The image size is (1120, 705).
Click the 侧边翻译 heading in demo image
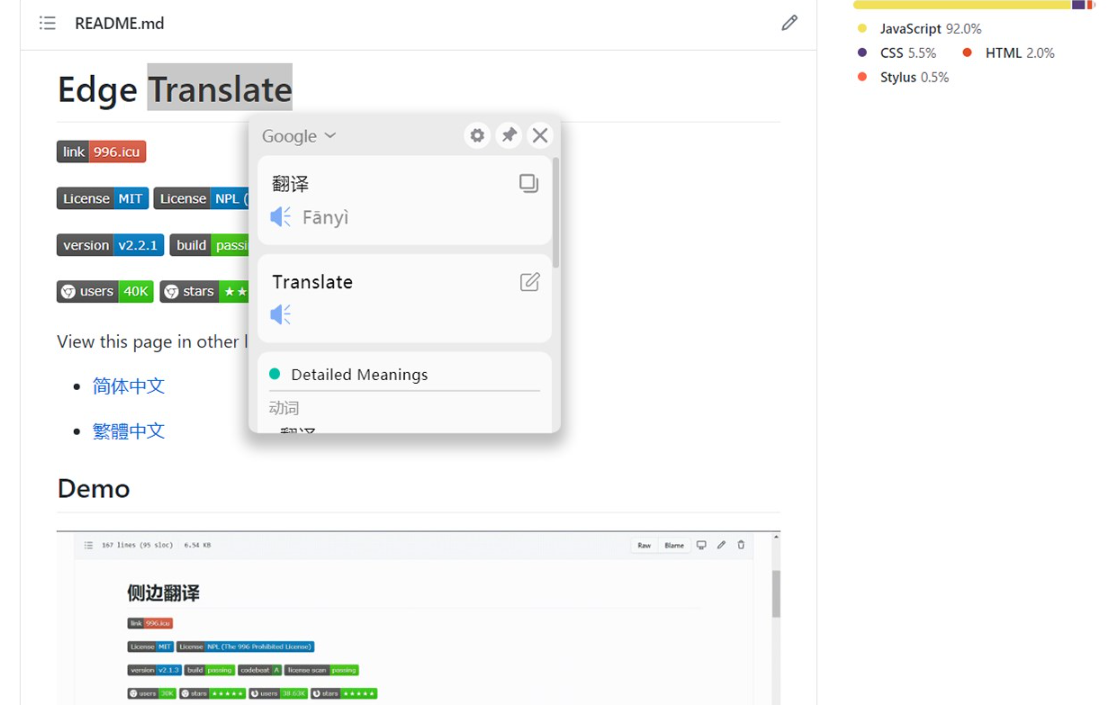164,593
